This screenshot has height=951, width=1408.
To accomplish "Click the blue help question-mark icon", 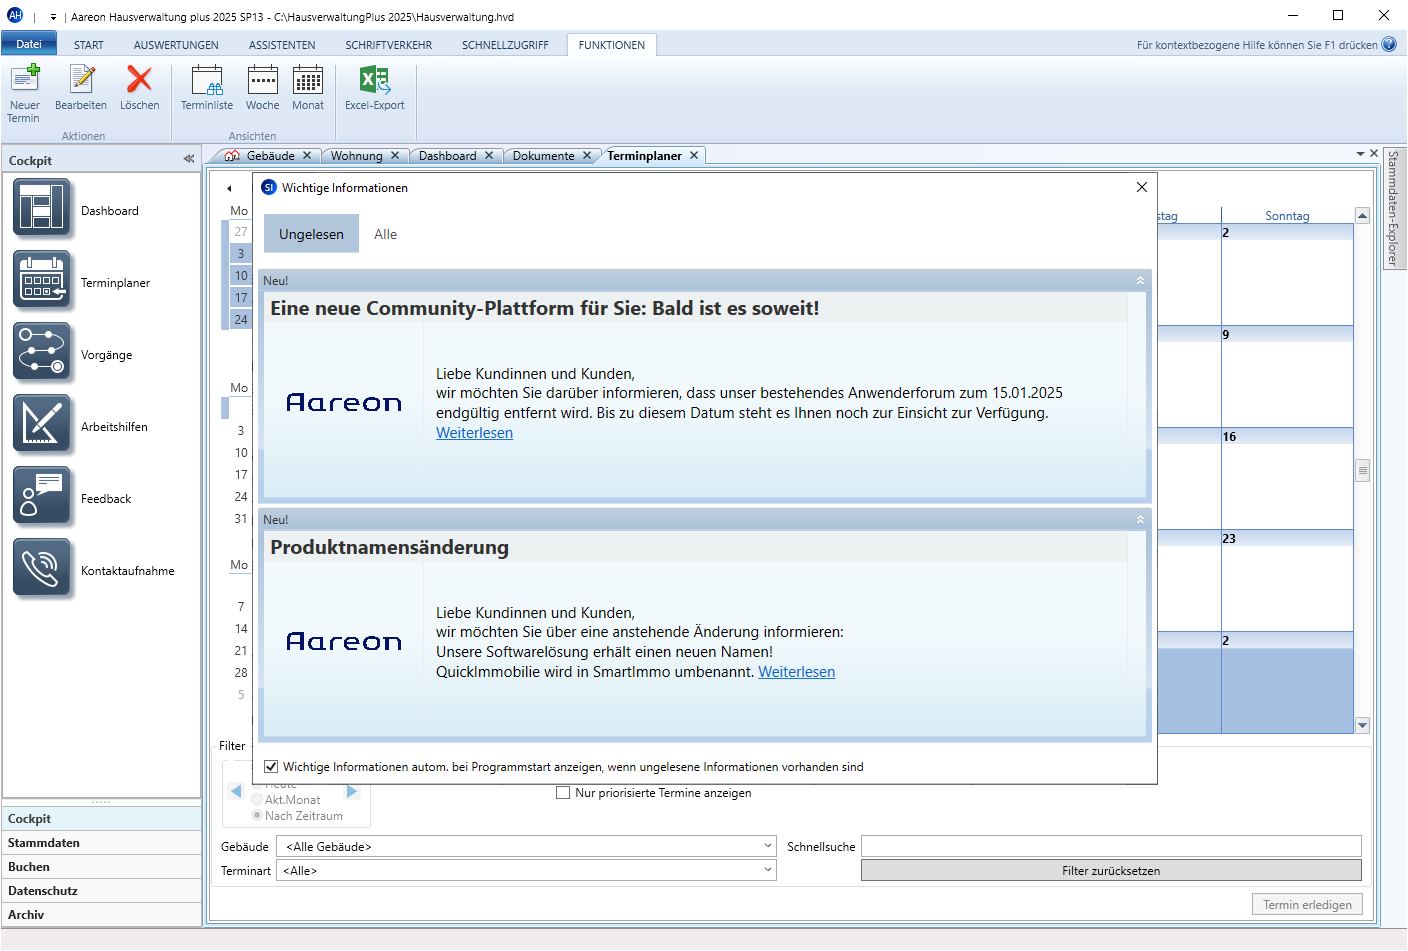I will (1389, 44).
